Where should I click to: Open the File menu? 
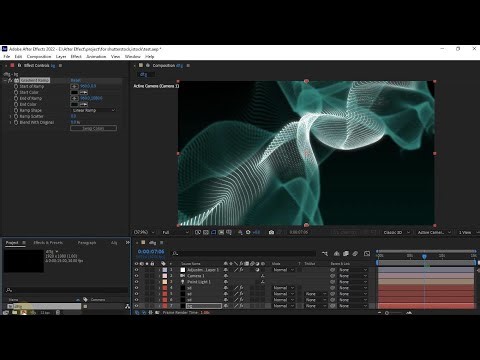pyautogui.click(x=6, y=57)
